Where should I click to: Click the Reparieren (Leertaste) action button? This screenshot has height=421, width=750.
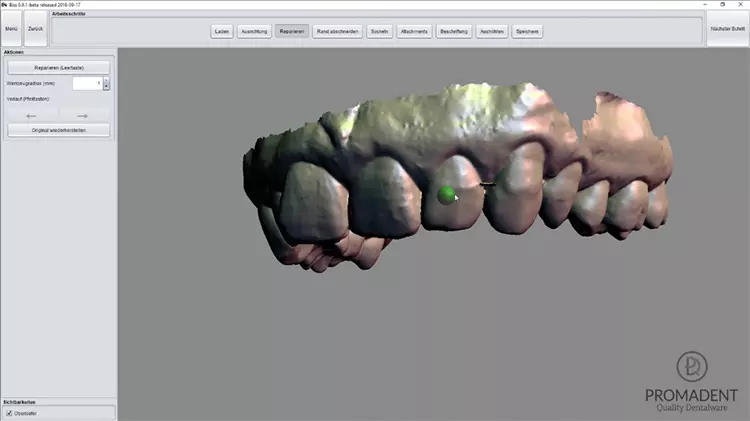click(59, 68)
